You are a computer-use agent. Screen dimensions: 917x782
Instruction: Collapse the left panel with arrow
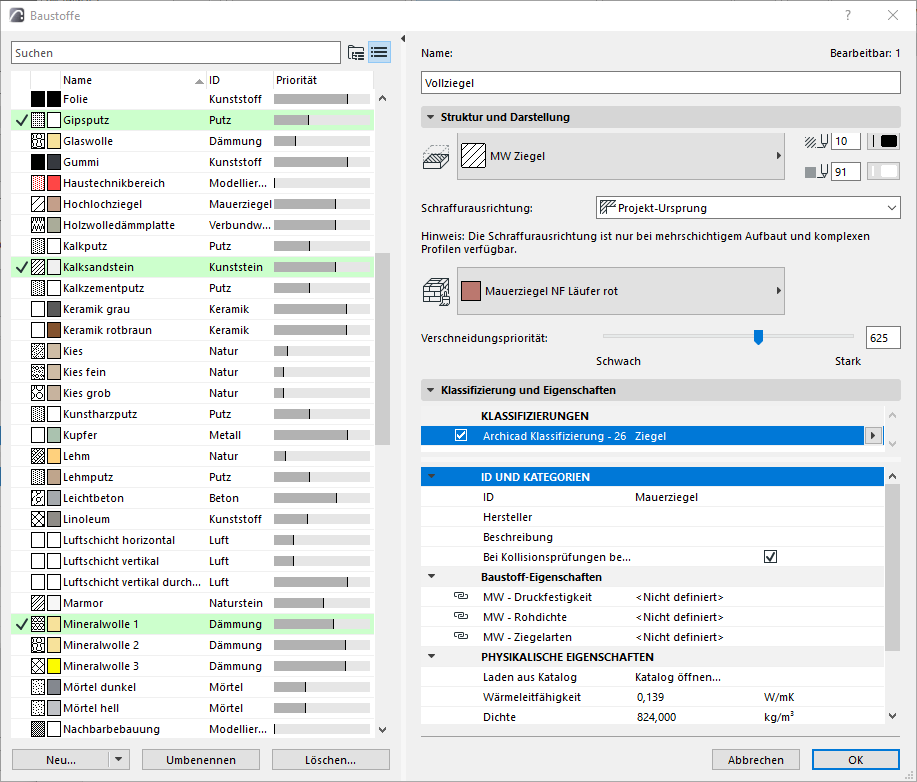tap(403, 40)
